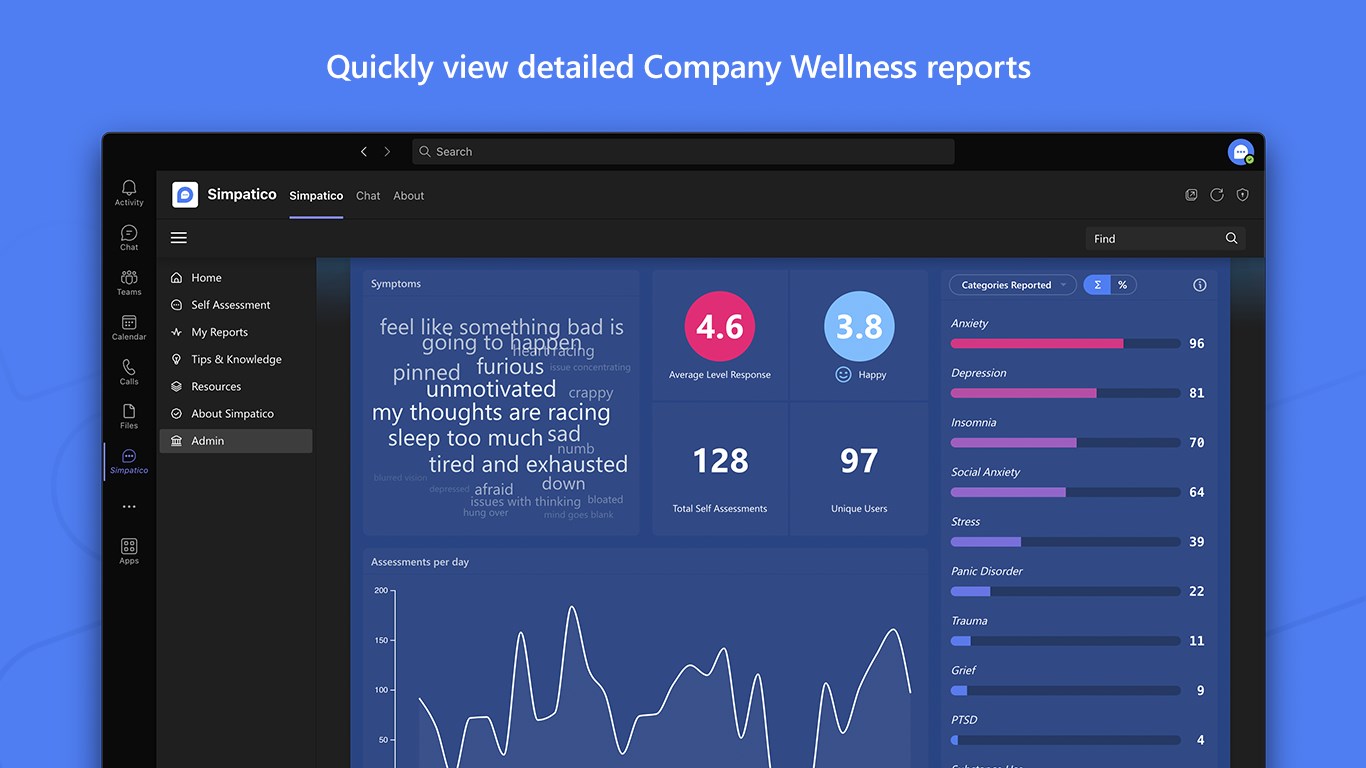Viewport: 1366px width, 768px height.
Task: Go forward using the right arrow
Action: click(387, 152)
